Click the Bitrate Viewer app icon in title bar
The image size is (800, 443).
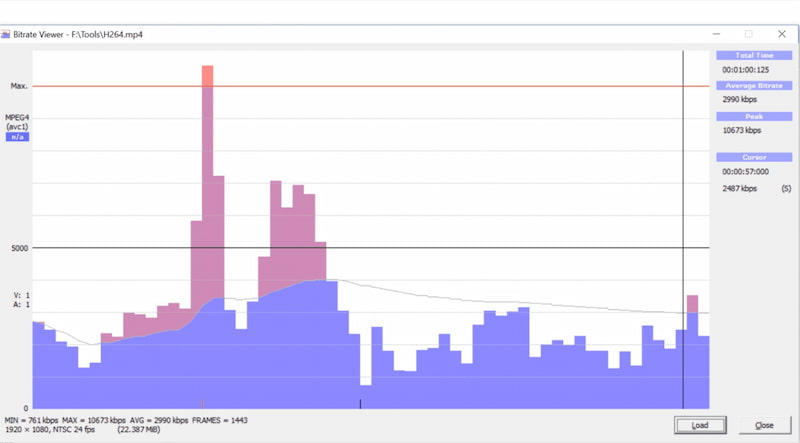[7, 34]
